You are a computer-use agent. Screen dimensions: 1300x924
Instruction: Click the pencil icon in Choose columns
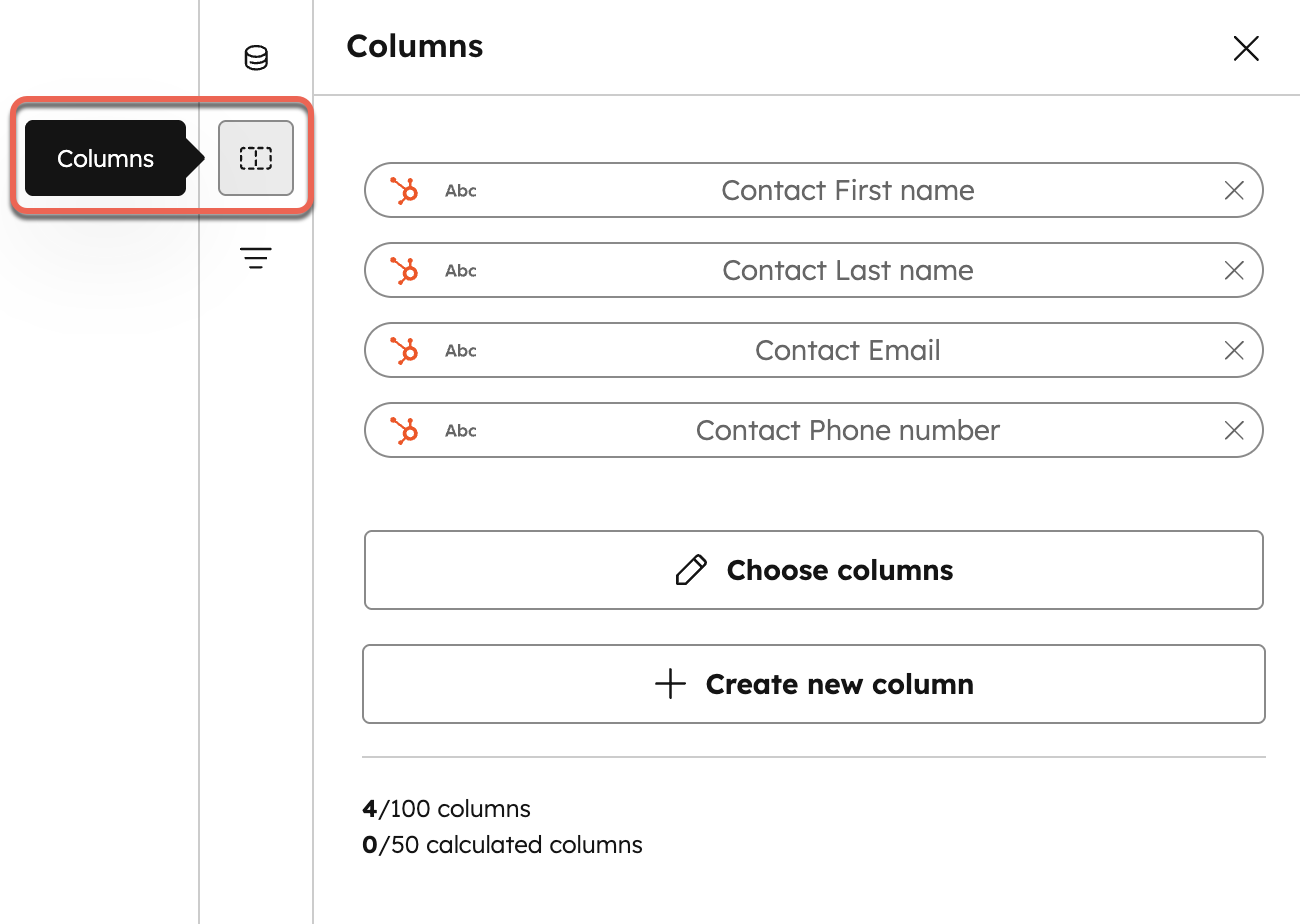690,570
